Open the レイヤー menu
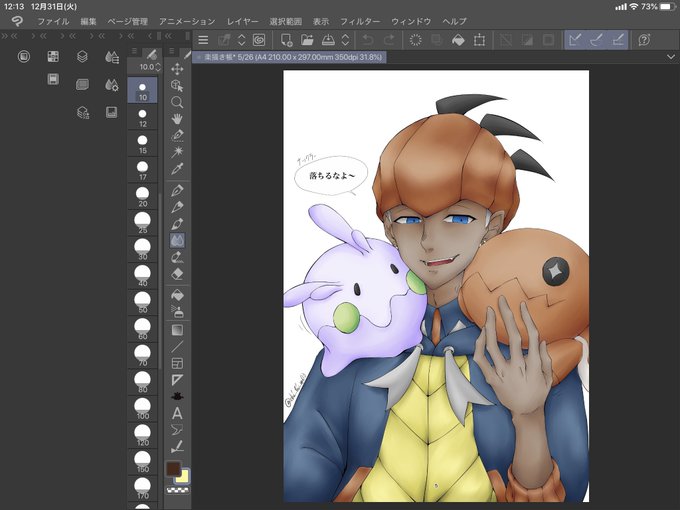Screen dimensions: 680x510 (x=242, y=21)
